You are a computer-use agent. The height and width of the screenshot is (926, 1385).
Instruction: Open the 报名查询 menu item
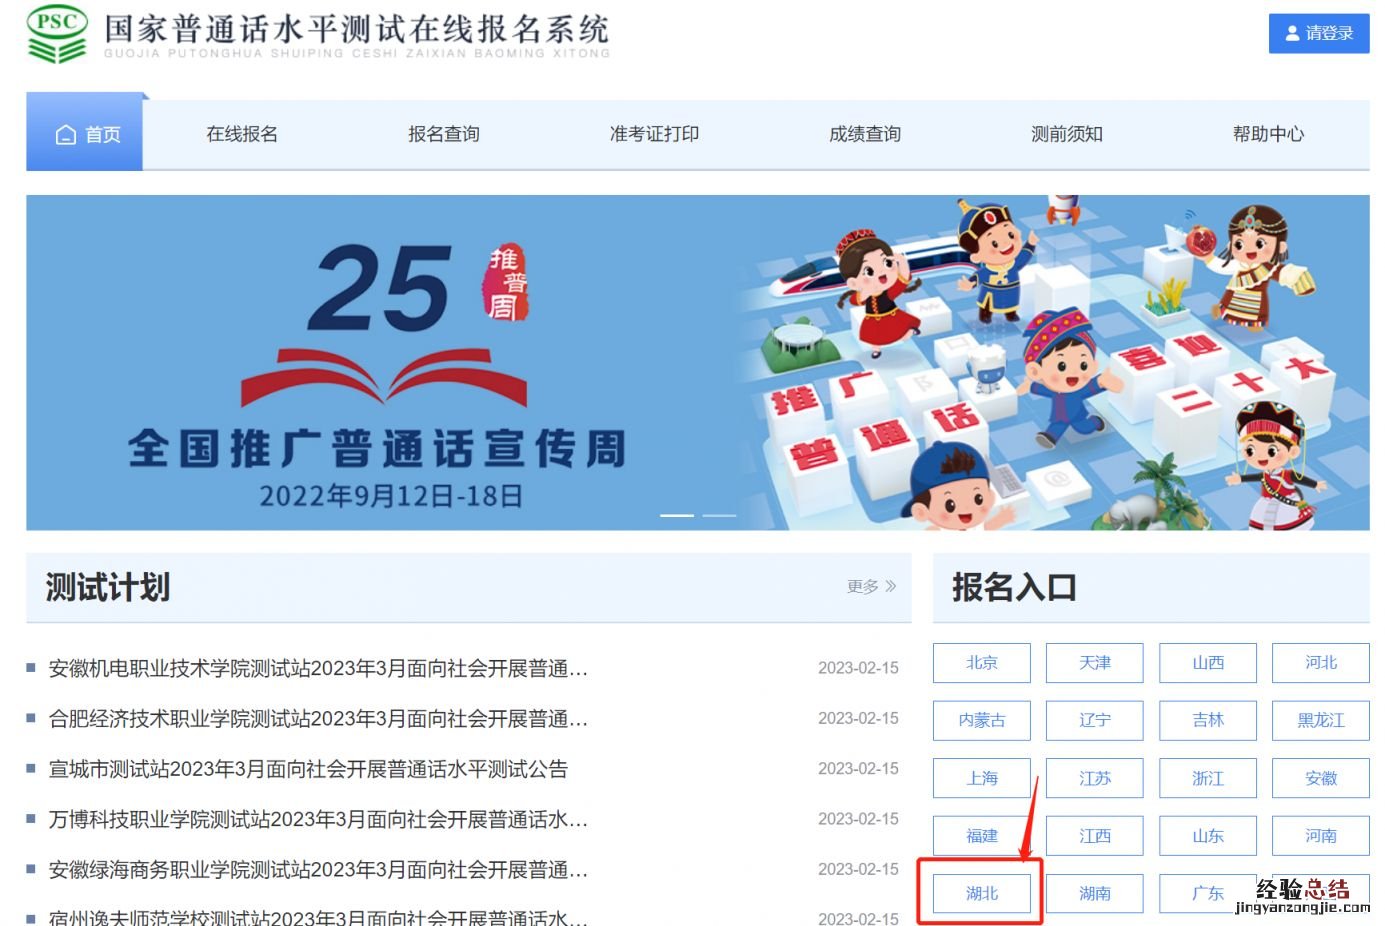click(444, 134)
